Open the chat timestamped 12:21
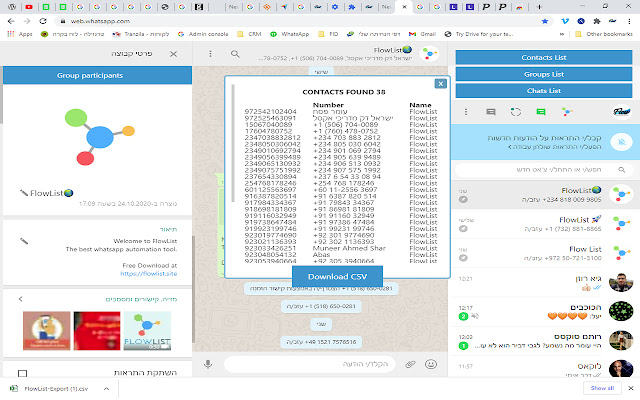 click(546, 283)
